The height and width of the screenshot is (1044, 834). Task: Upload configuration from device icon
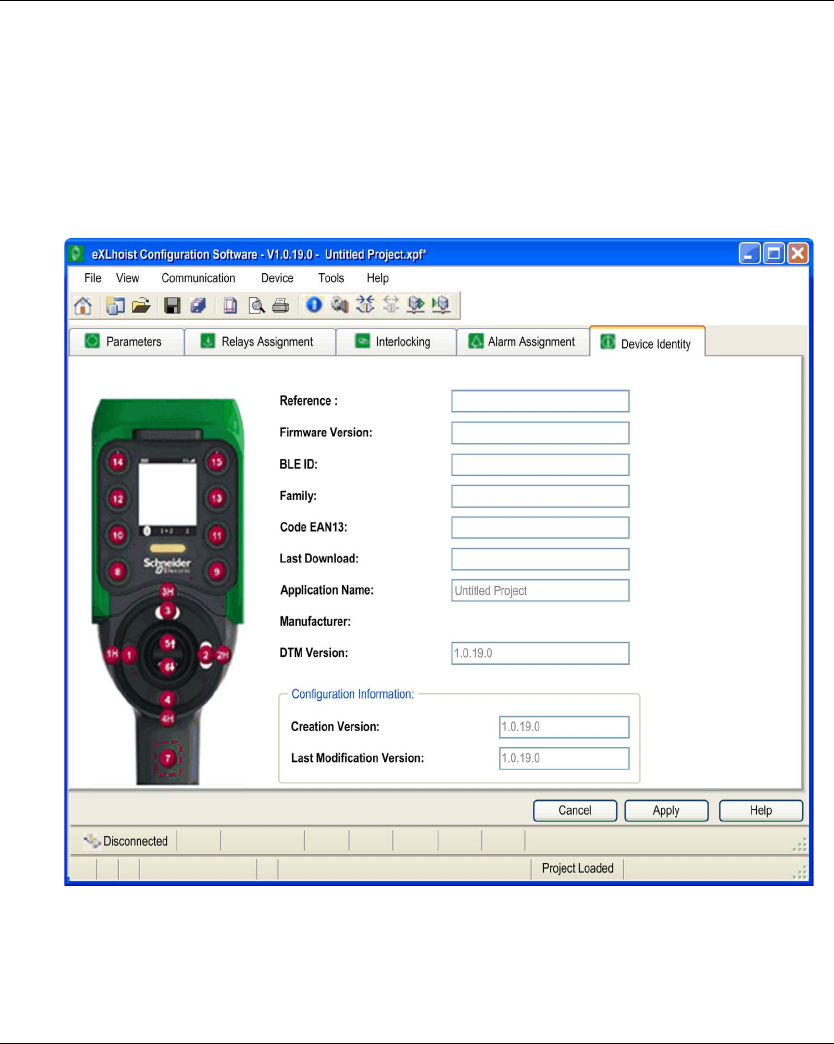coord(441,305)
